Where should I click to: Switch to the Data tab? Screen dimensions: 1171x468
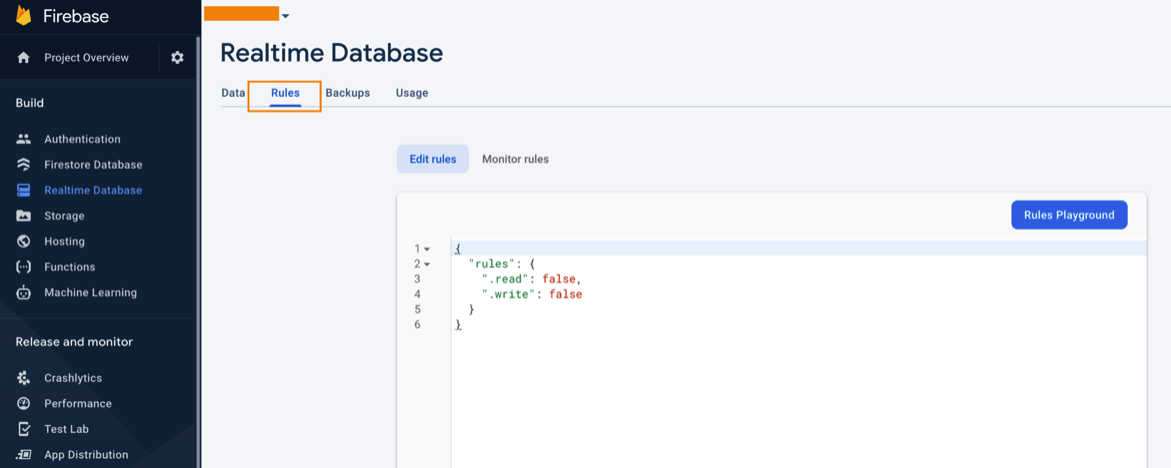pyautogui.click(x=233, y=93)
